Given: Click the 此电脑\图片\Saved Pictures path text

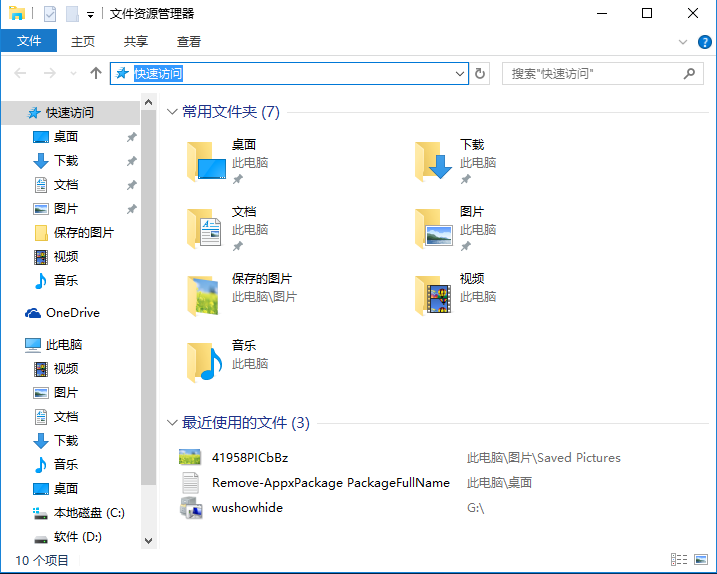Looking at the screenshot, I should pyautogui.click(x=544, y=458).
